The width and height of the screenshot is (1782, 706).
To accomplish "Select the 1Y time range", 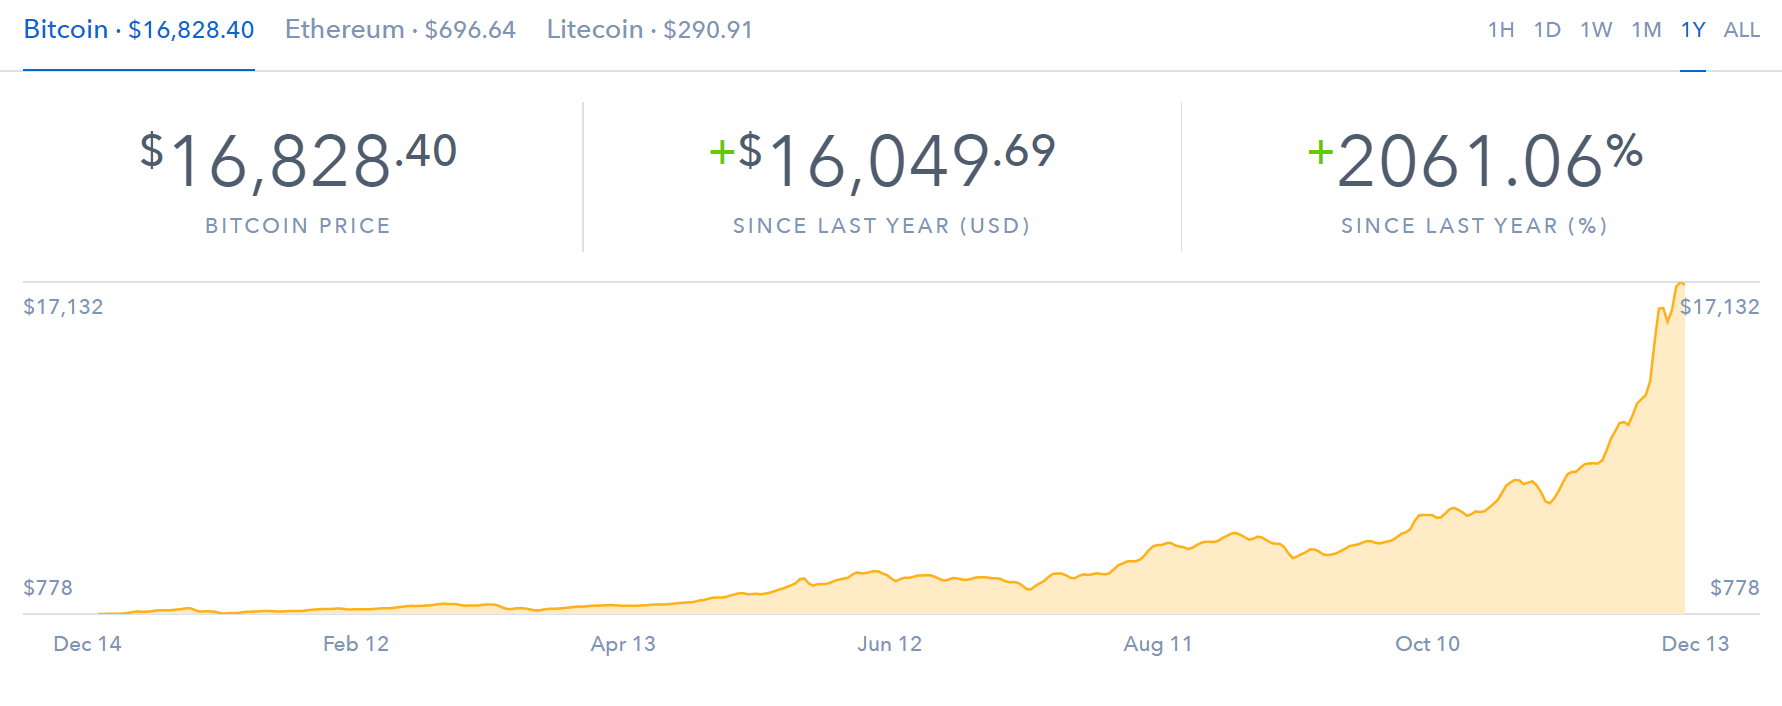I will click(1693, 30).
